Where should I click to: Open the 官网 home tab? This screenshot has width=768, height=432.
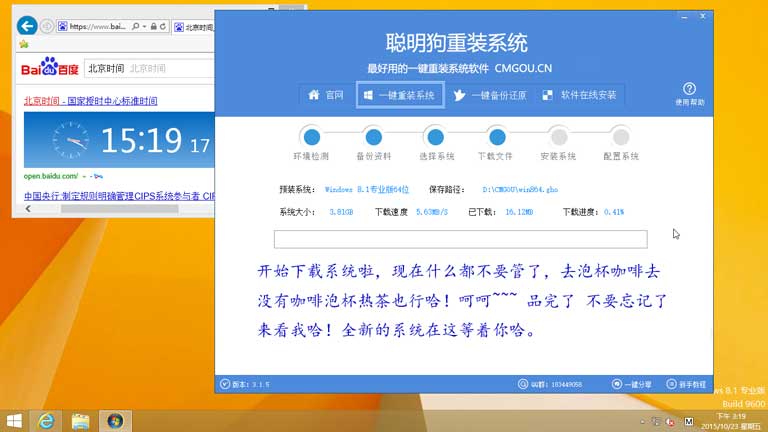point(325,95)
